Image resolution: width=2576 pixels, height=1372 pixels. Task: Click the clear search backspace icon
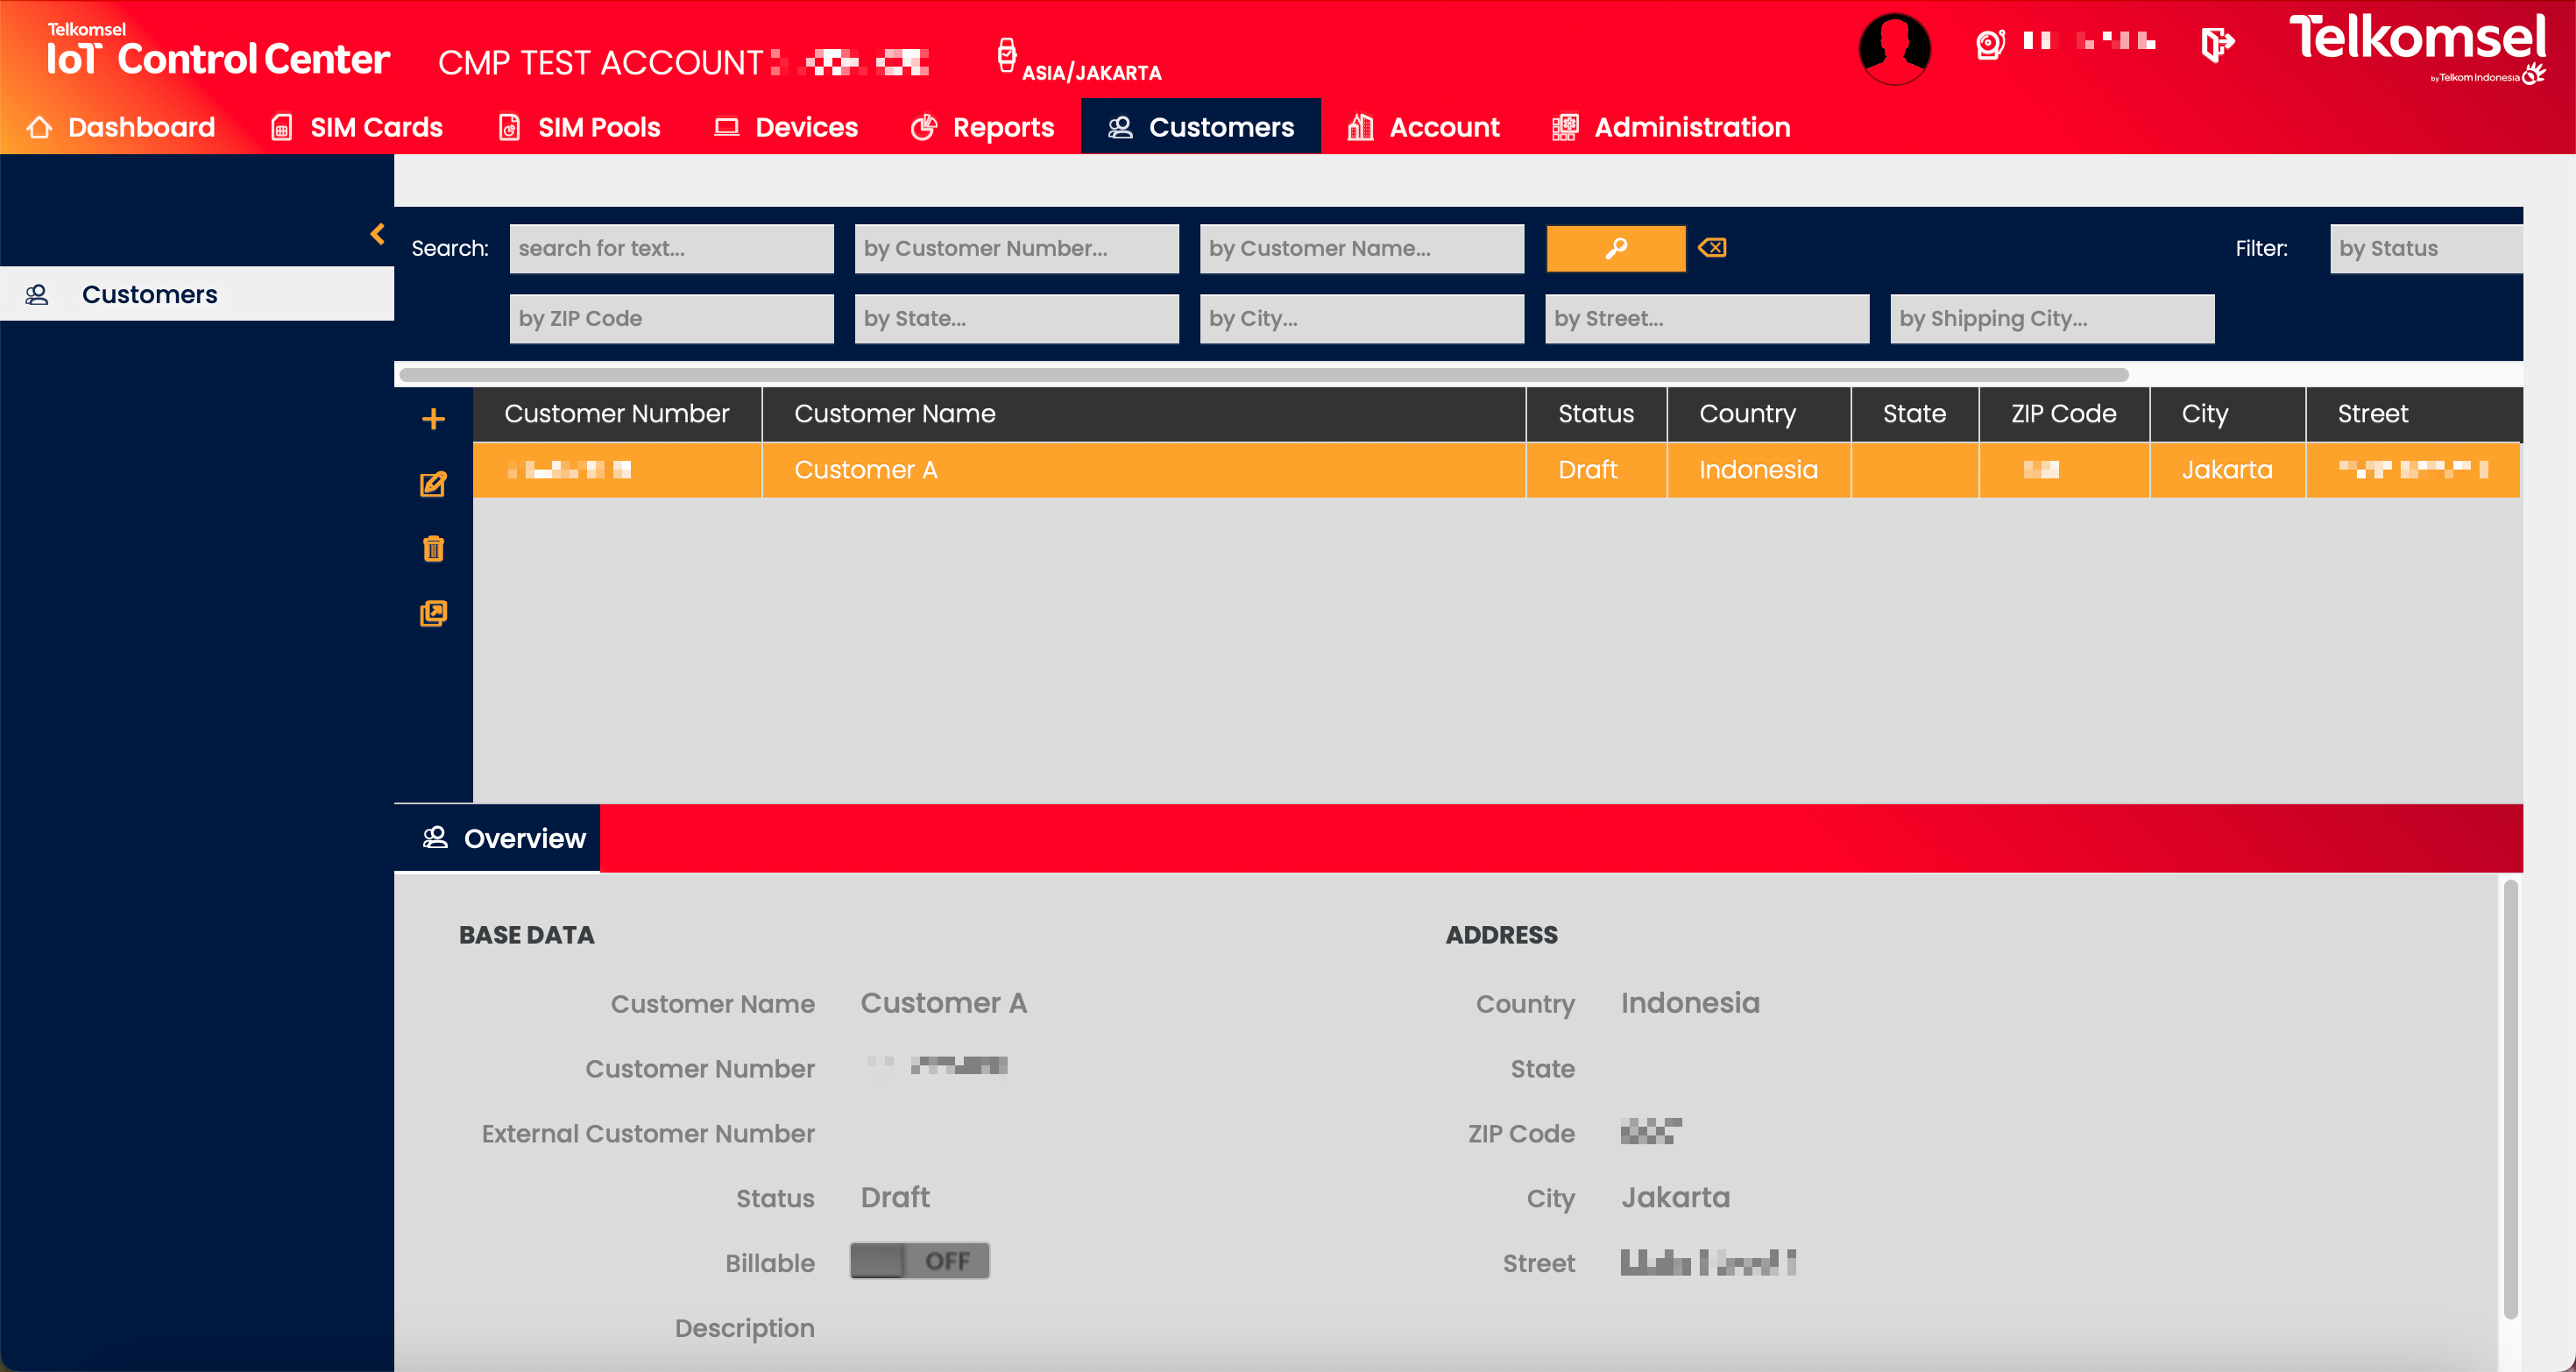[x=1712, y=248]
